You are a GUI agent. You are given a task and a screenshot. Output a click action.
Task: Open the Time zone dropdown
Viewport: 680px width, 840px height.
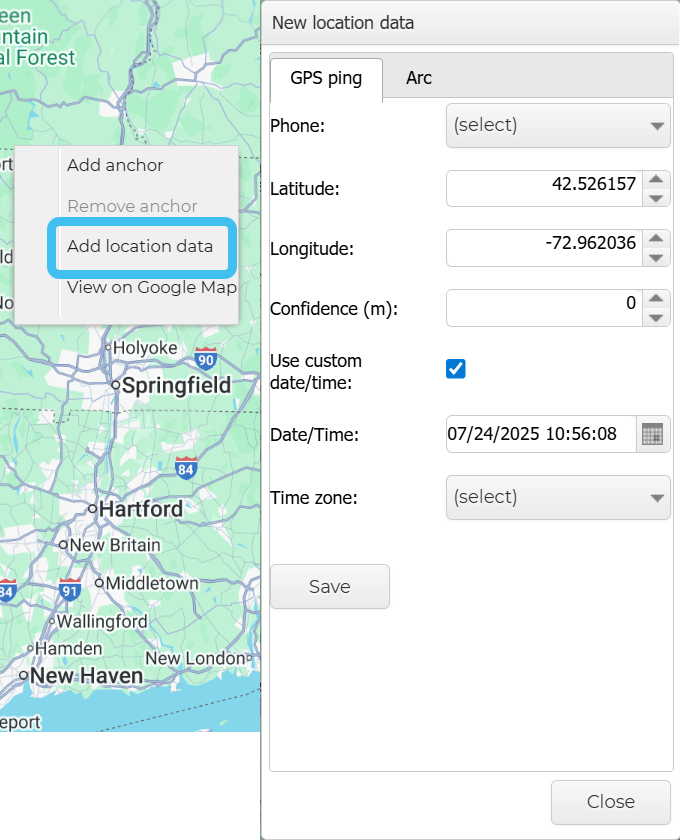point(557,497)
